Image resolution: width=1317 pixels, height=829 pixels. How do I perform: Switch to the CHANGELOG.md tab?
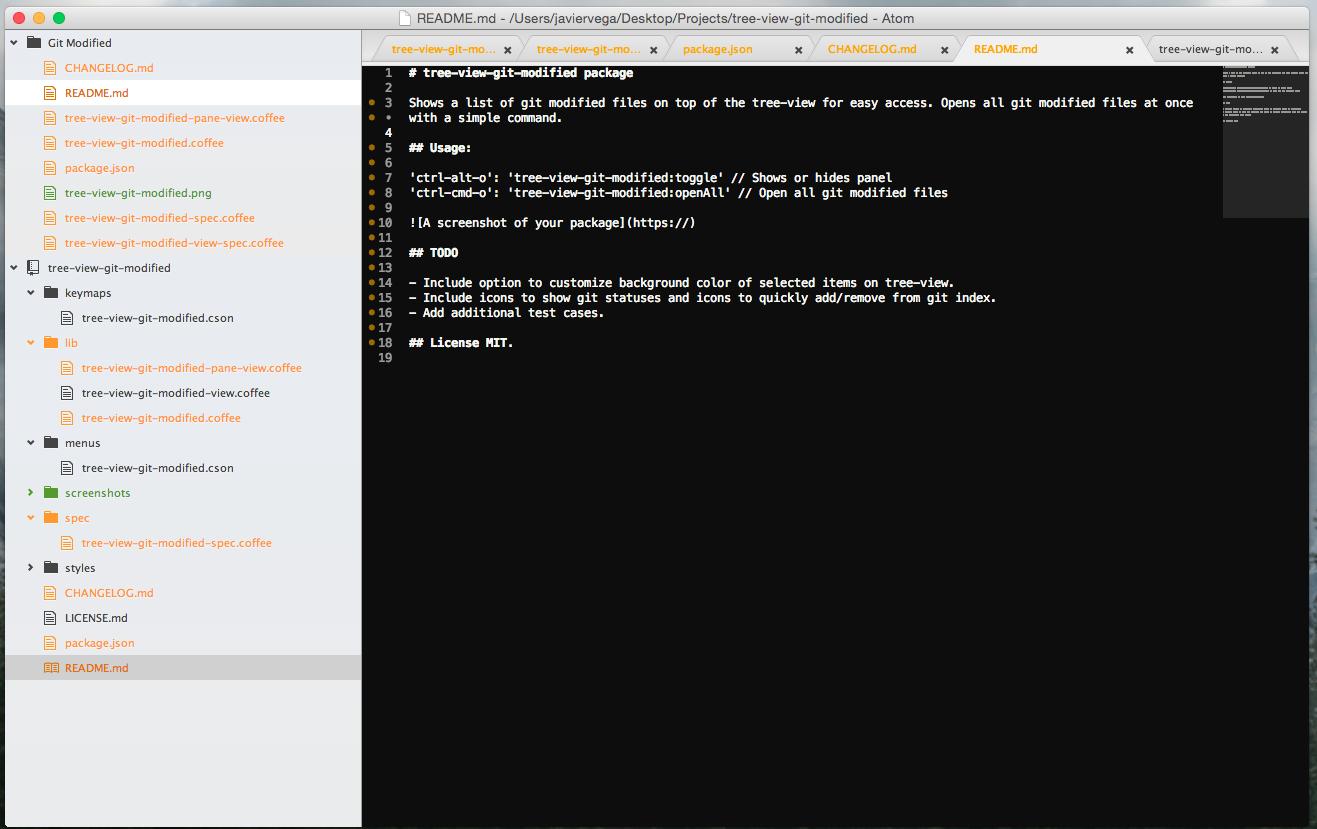[872, 49]
